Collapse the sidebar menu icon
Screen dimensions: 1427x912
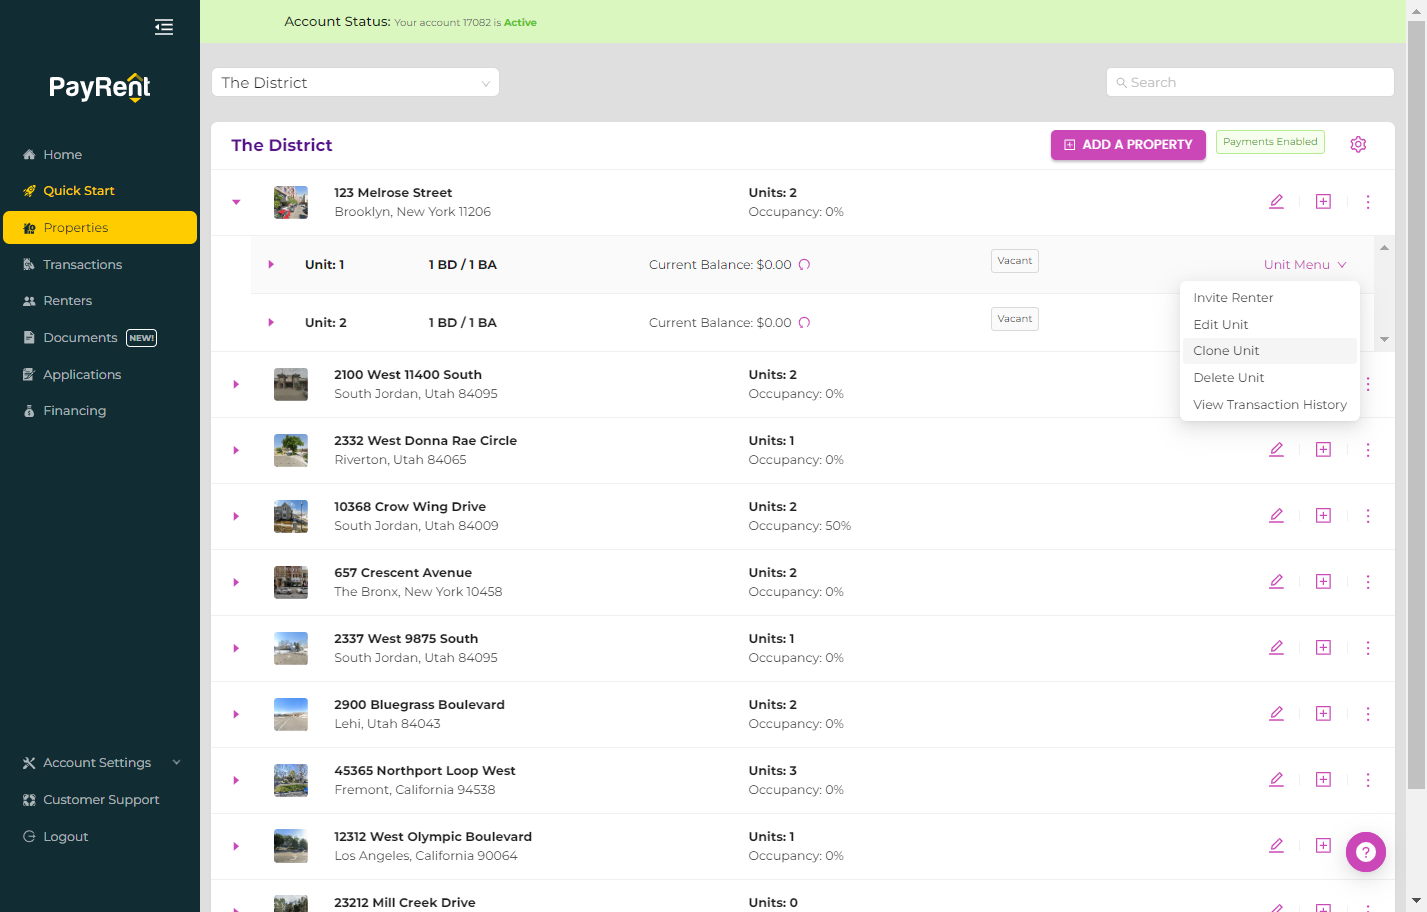[164, 27]
